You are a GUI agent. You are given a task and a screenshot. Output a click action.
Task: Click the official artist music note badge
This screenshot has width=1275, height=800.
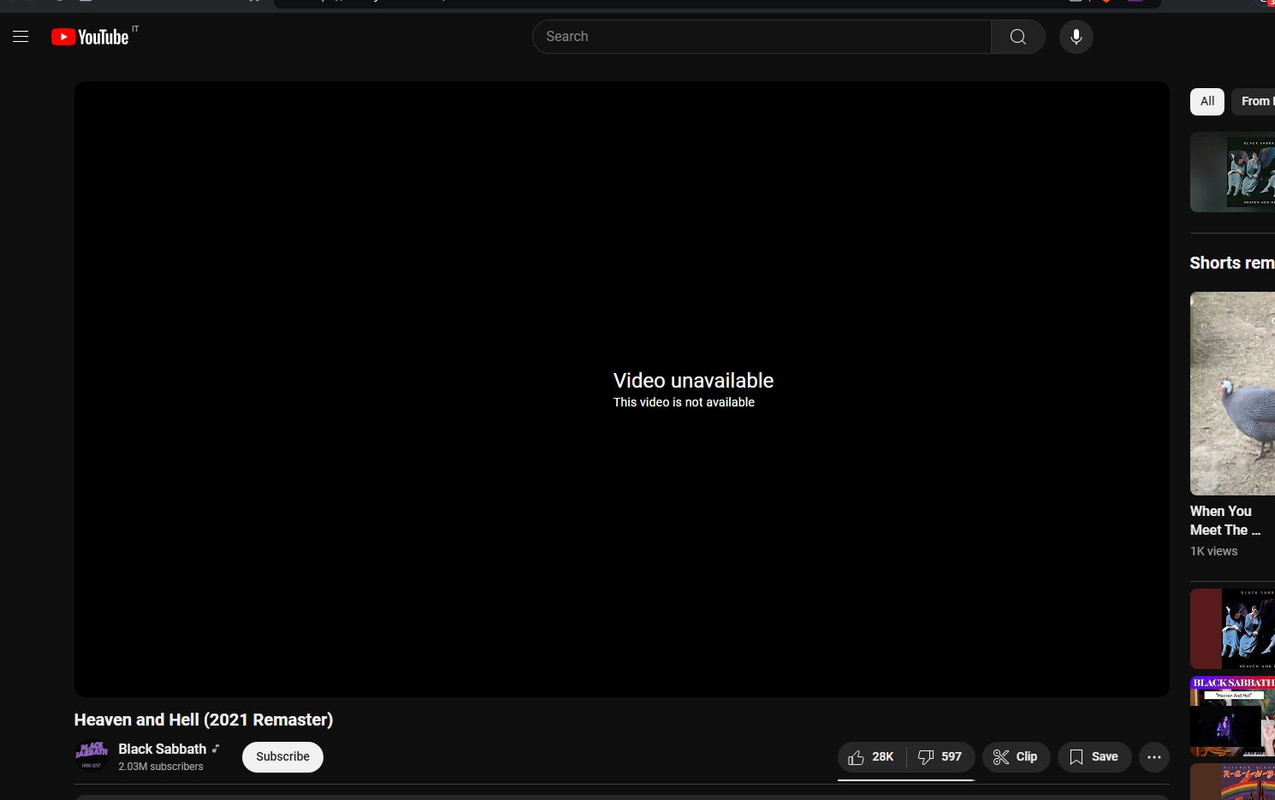click(215, 749)
